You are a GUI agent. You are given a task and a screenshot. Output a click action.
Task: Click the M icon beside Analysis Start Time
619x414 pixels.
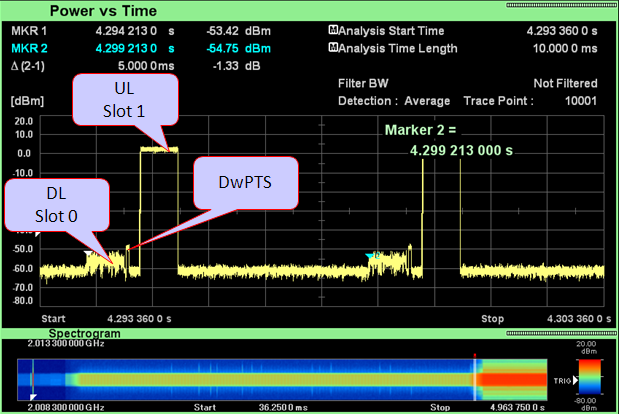coord(333,30)
